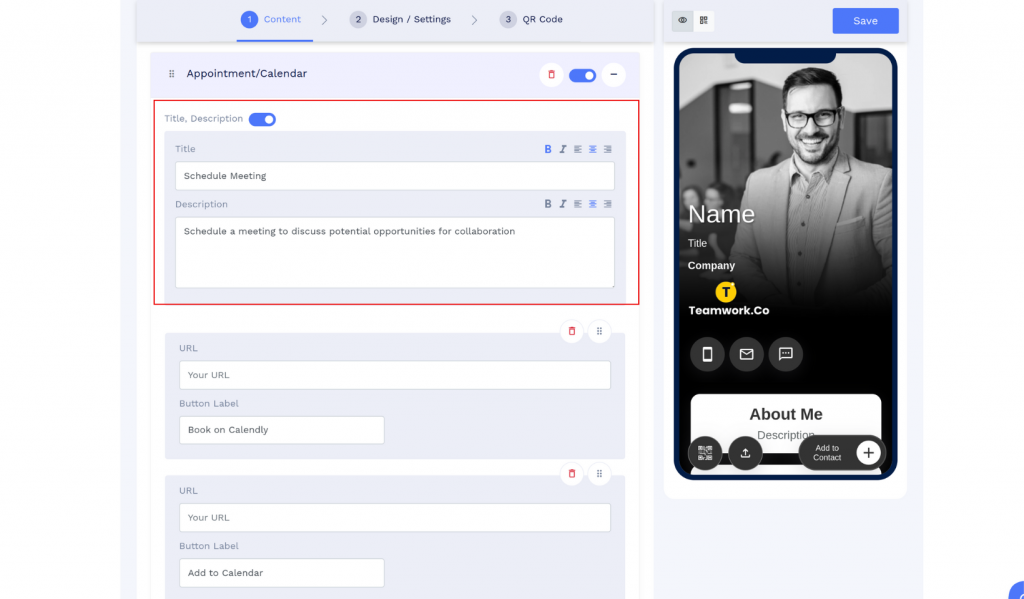
Task: Left-align the Title text
Action: [x=578, y=149]
